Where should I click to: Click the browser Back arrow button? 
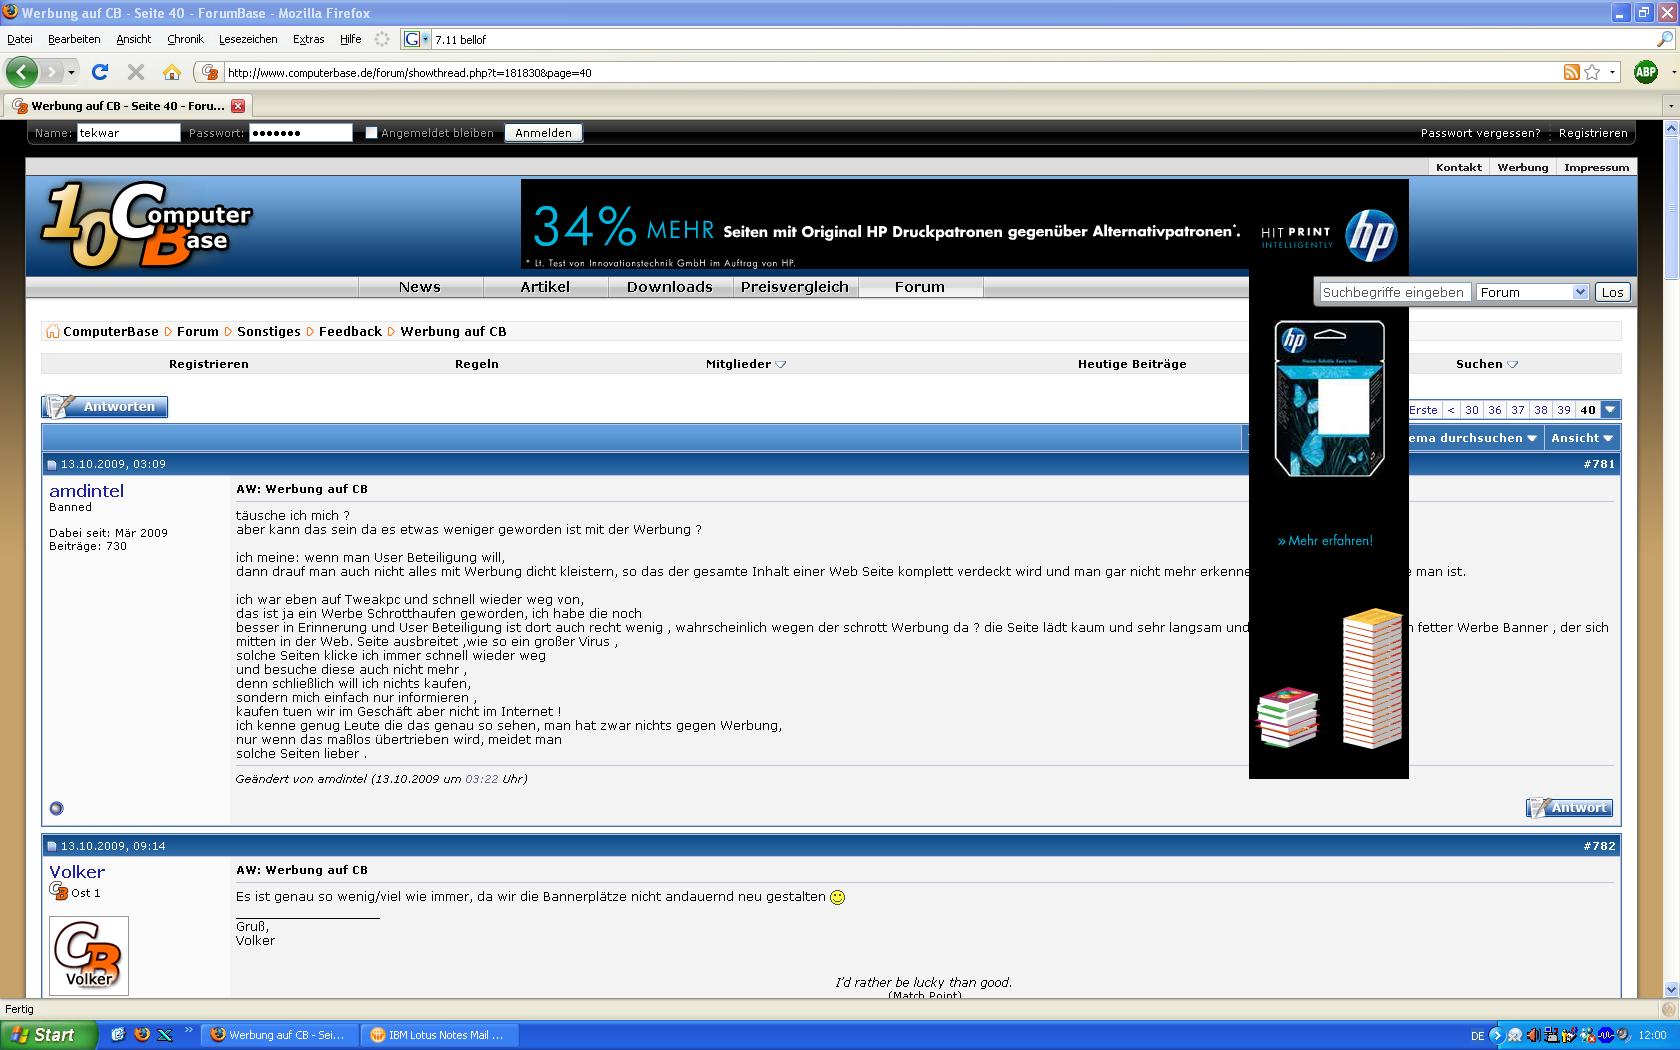(22, 72)
